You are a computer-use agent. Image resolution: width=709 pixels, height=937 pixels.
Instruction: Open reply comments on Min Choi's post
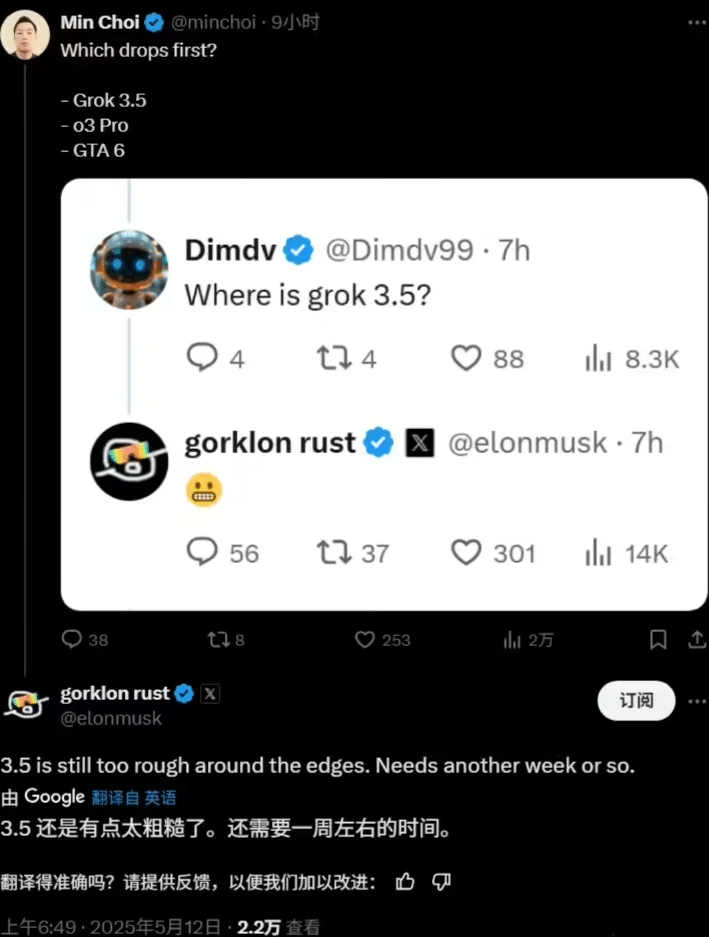[84, 640]
